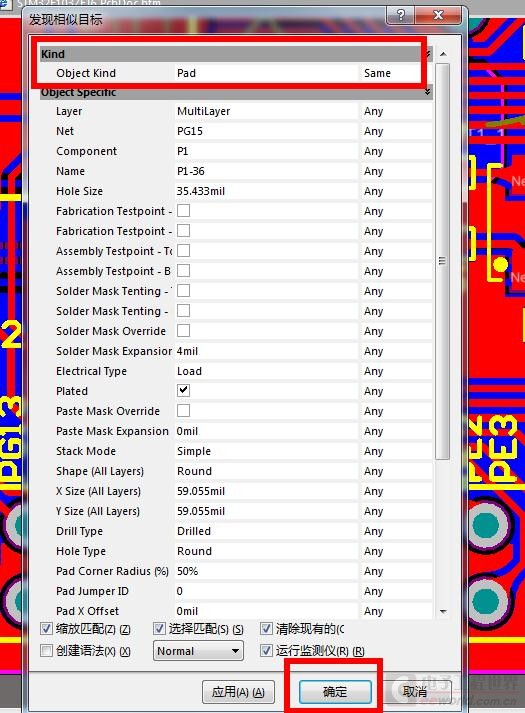Select the Hole Size value field
This screenshot has height=713, width=525.
tap(266, 191)
